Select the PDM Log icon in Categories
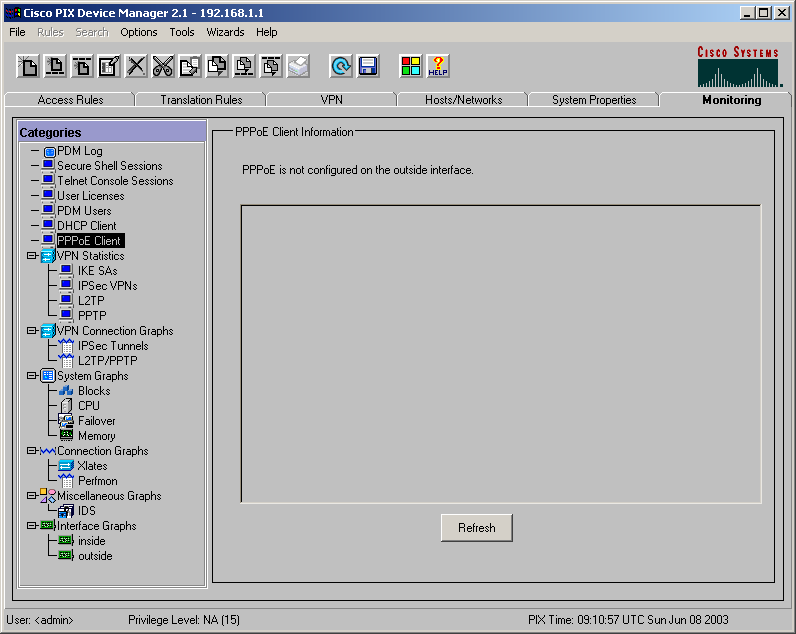This screenshot has width=796, height=634. tap(49, 151)
